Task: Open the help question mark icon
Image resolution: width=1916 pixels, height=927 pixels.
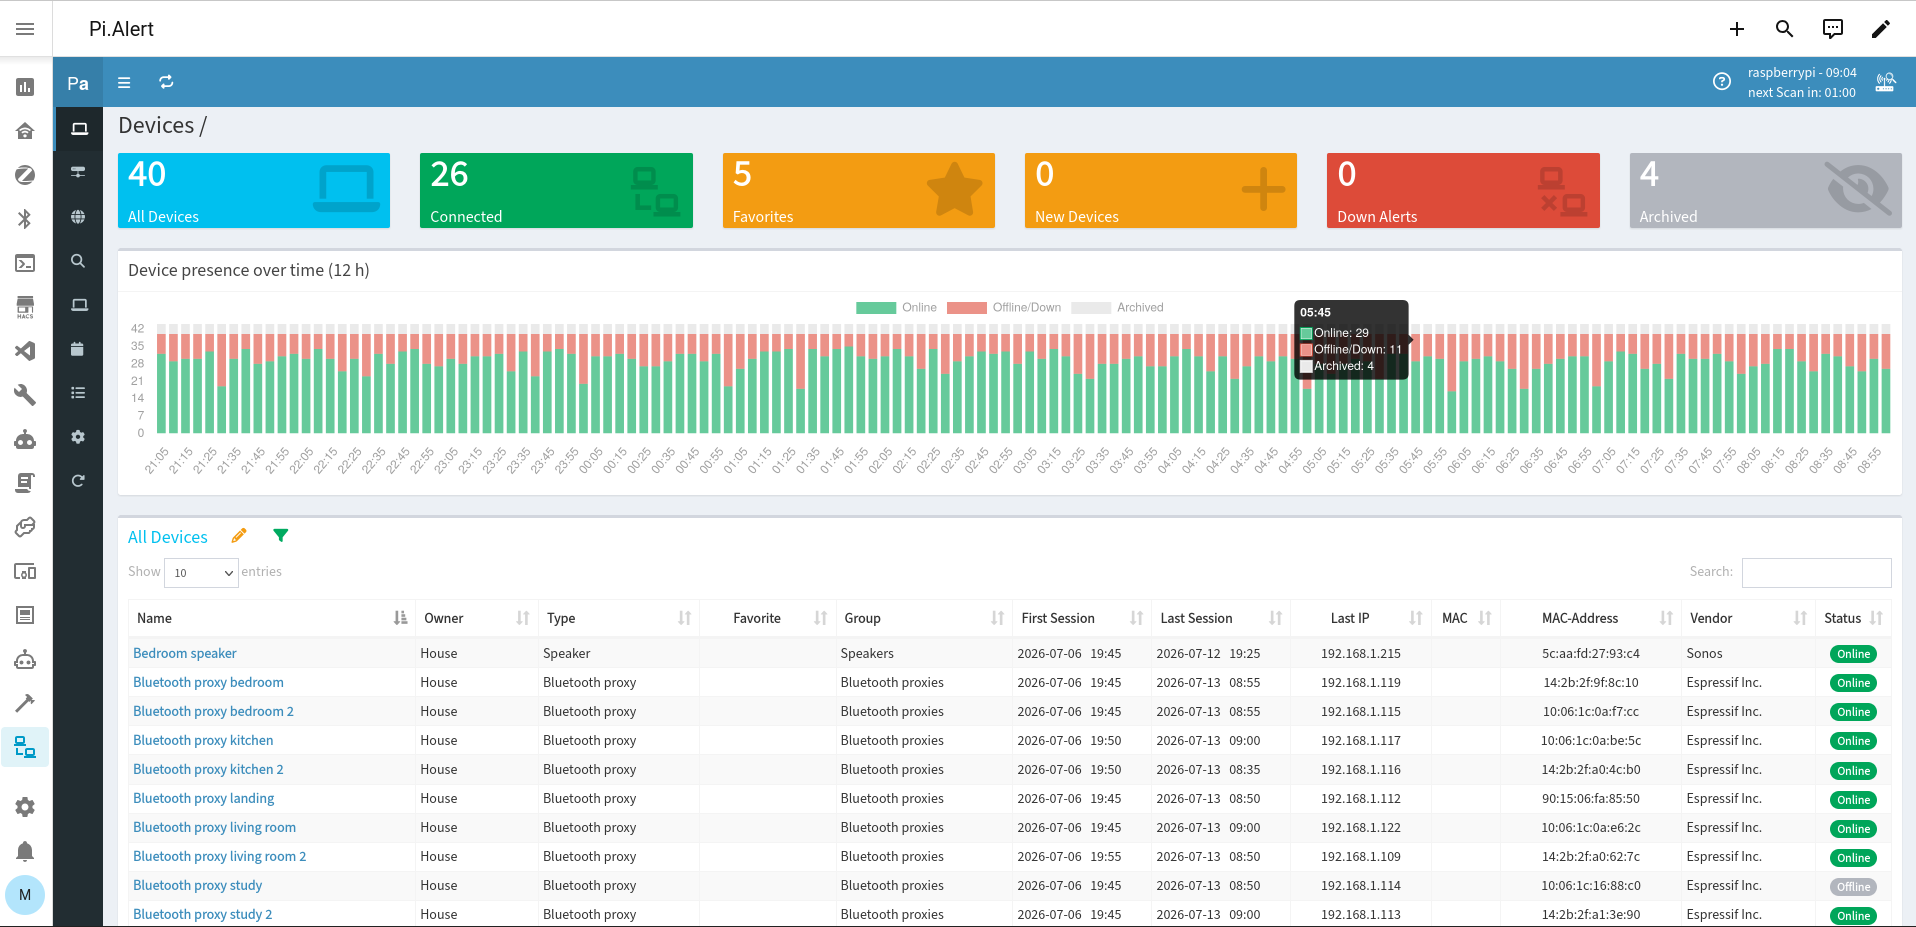Action: tap(1721, 82)
